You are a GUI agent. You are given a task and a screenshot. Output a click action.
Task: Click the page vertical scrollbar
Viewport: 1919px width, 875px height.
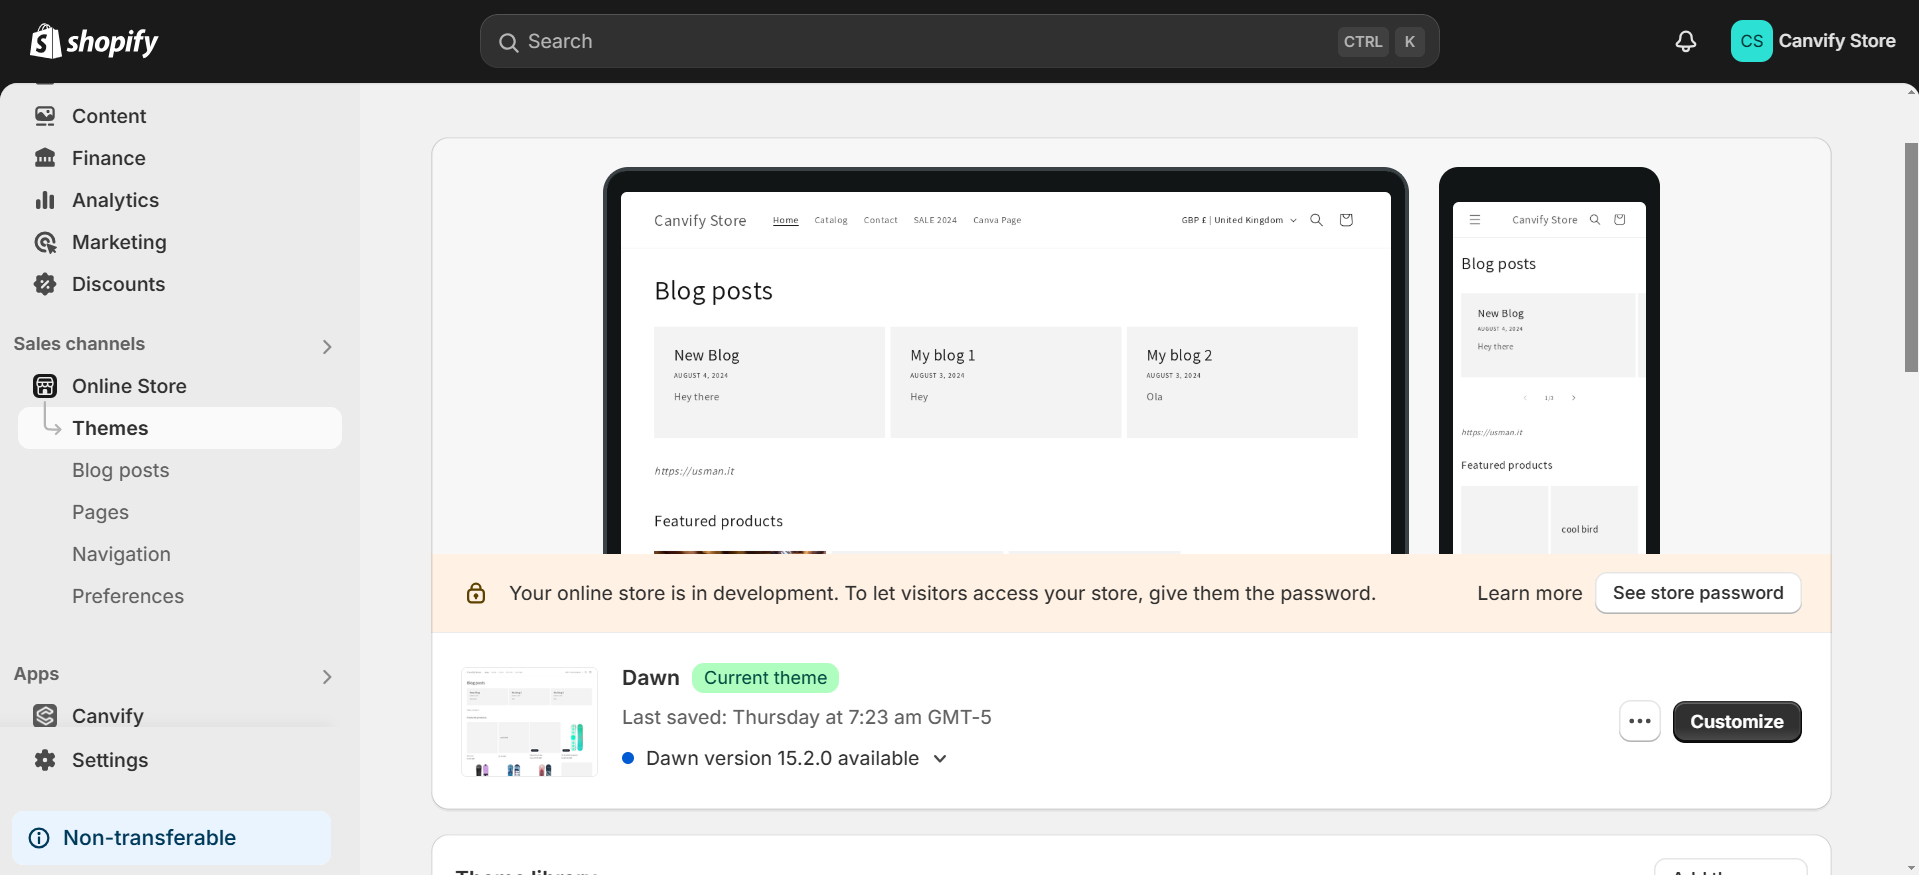pyautogui.click(x=1911, y=257)
